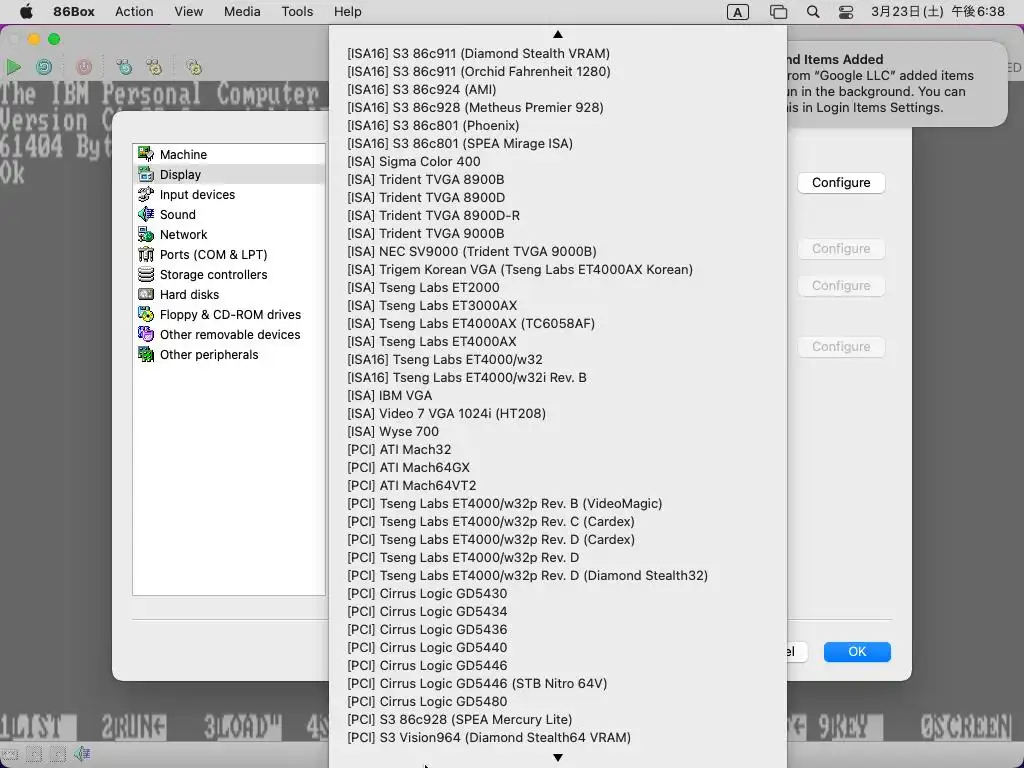The height and width of the screenshot is (768, 1024).
Task: Click the Network category icon
Action: [146, 234]
